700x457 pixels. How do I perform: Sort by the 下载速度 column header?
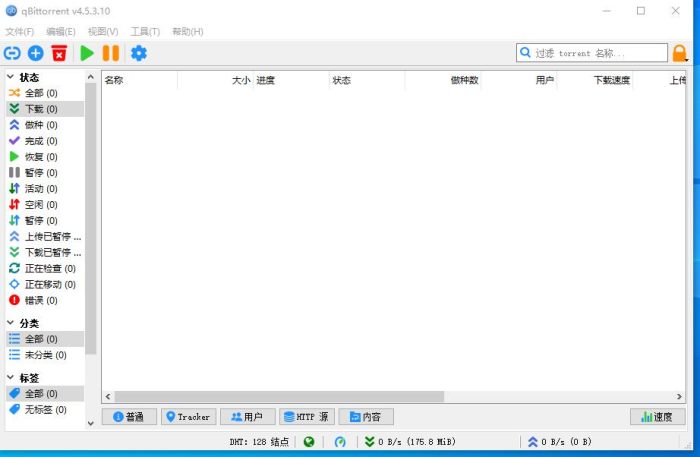click(595, 80)
